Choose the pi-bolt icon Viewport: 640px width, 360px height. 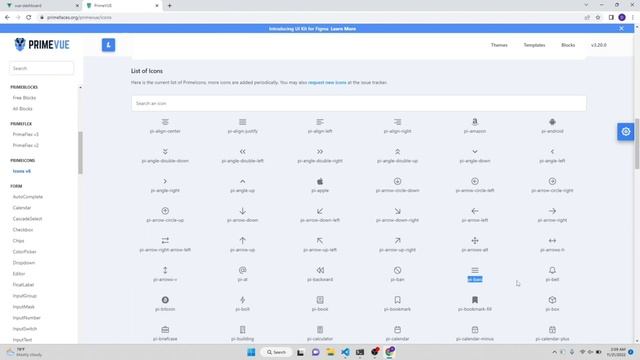click(x=242, y=300)
